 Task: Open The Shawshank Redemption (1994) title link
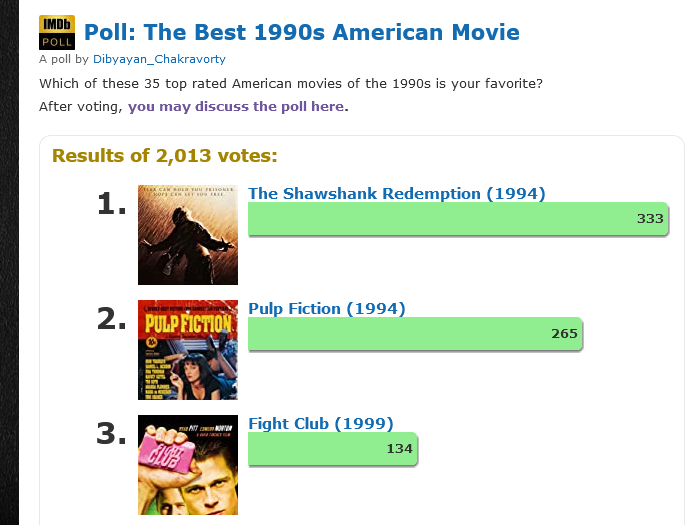(x=396, y=194)
